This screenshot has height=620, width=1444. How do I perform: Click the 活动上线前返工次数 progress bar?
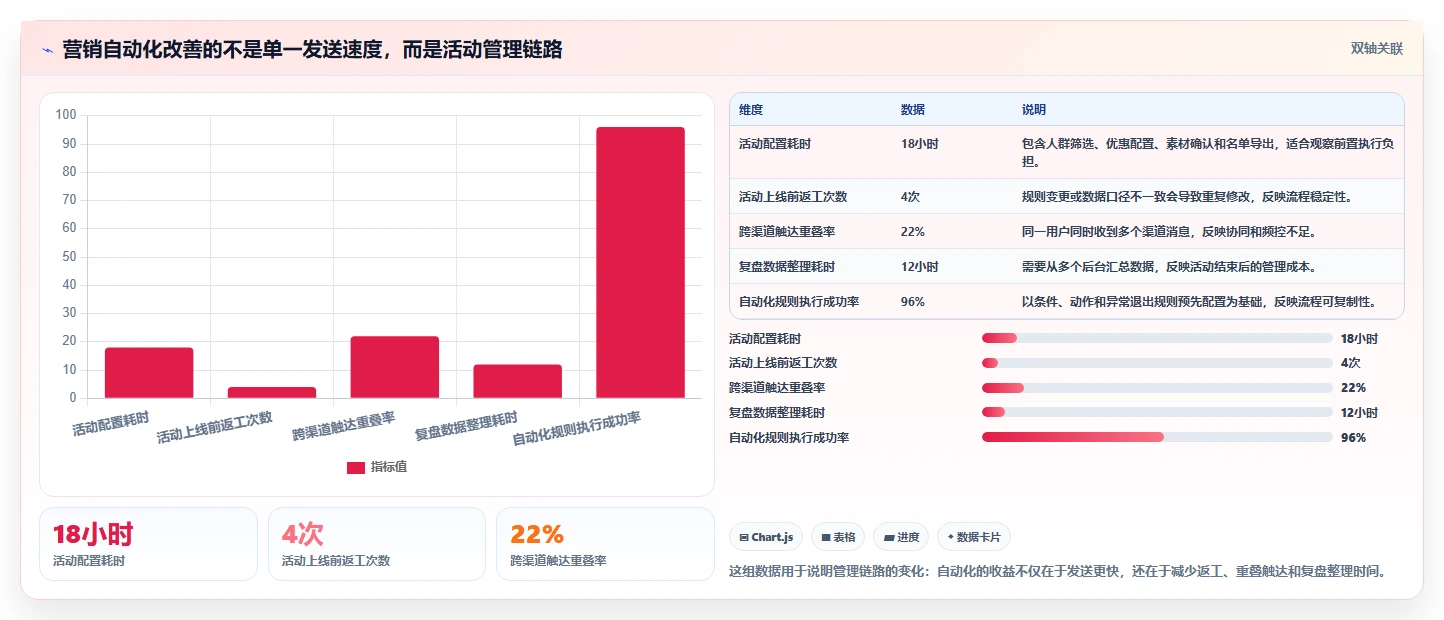point(1157,363)
